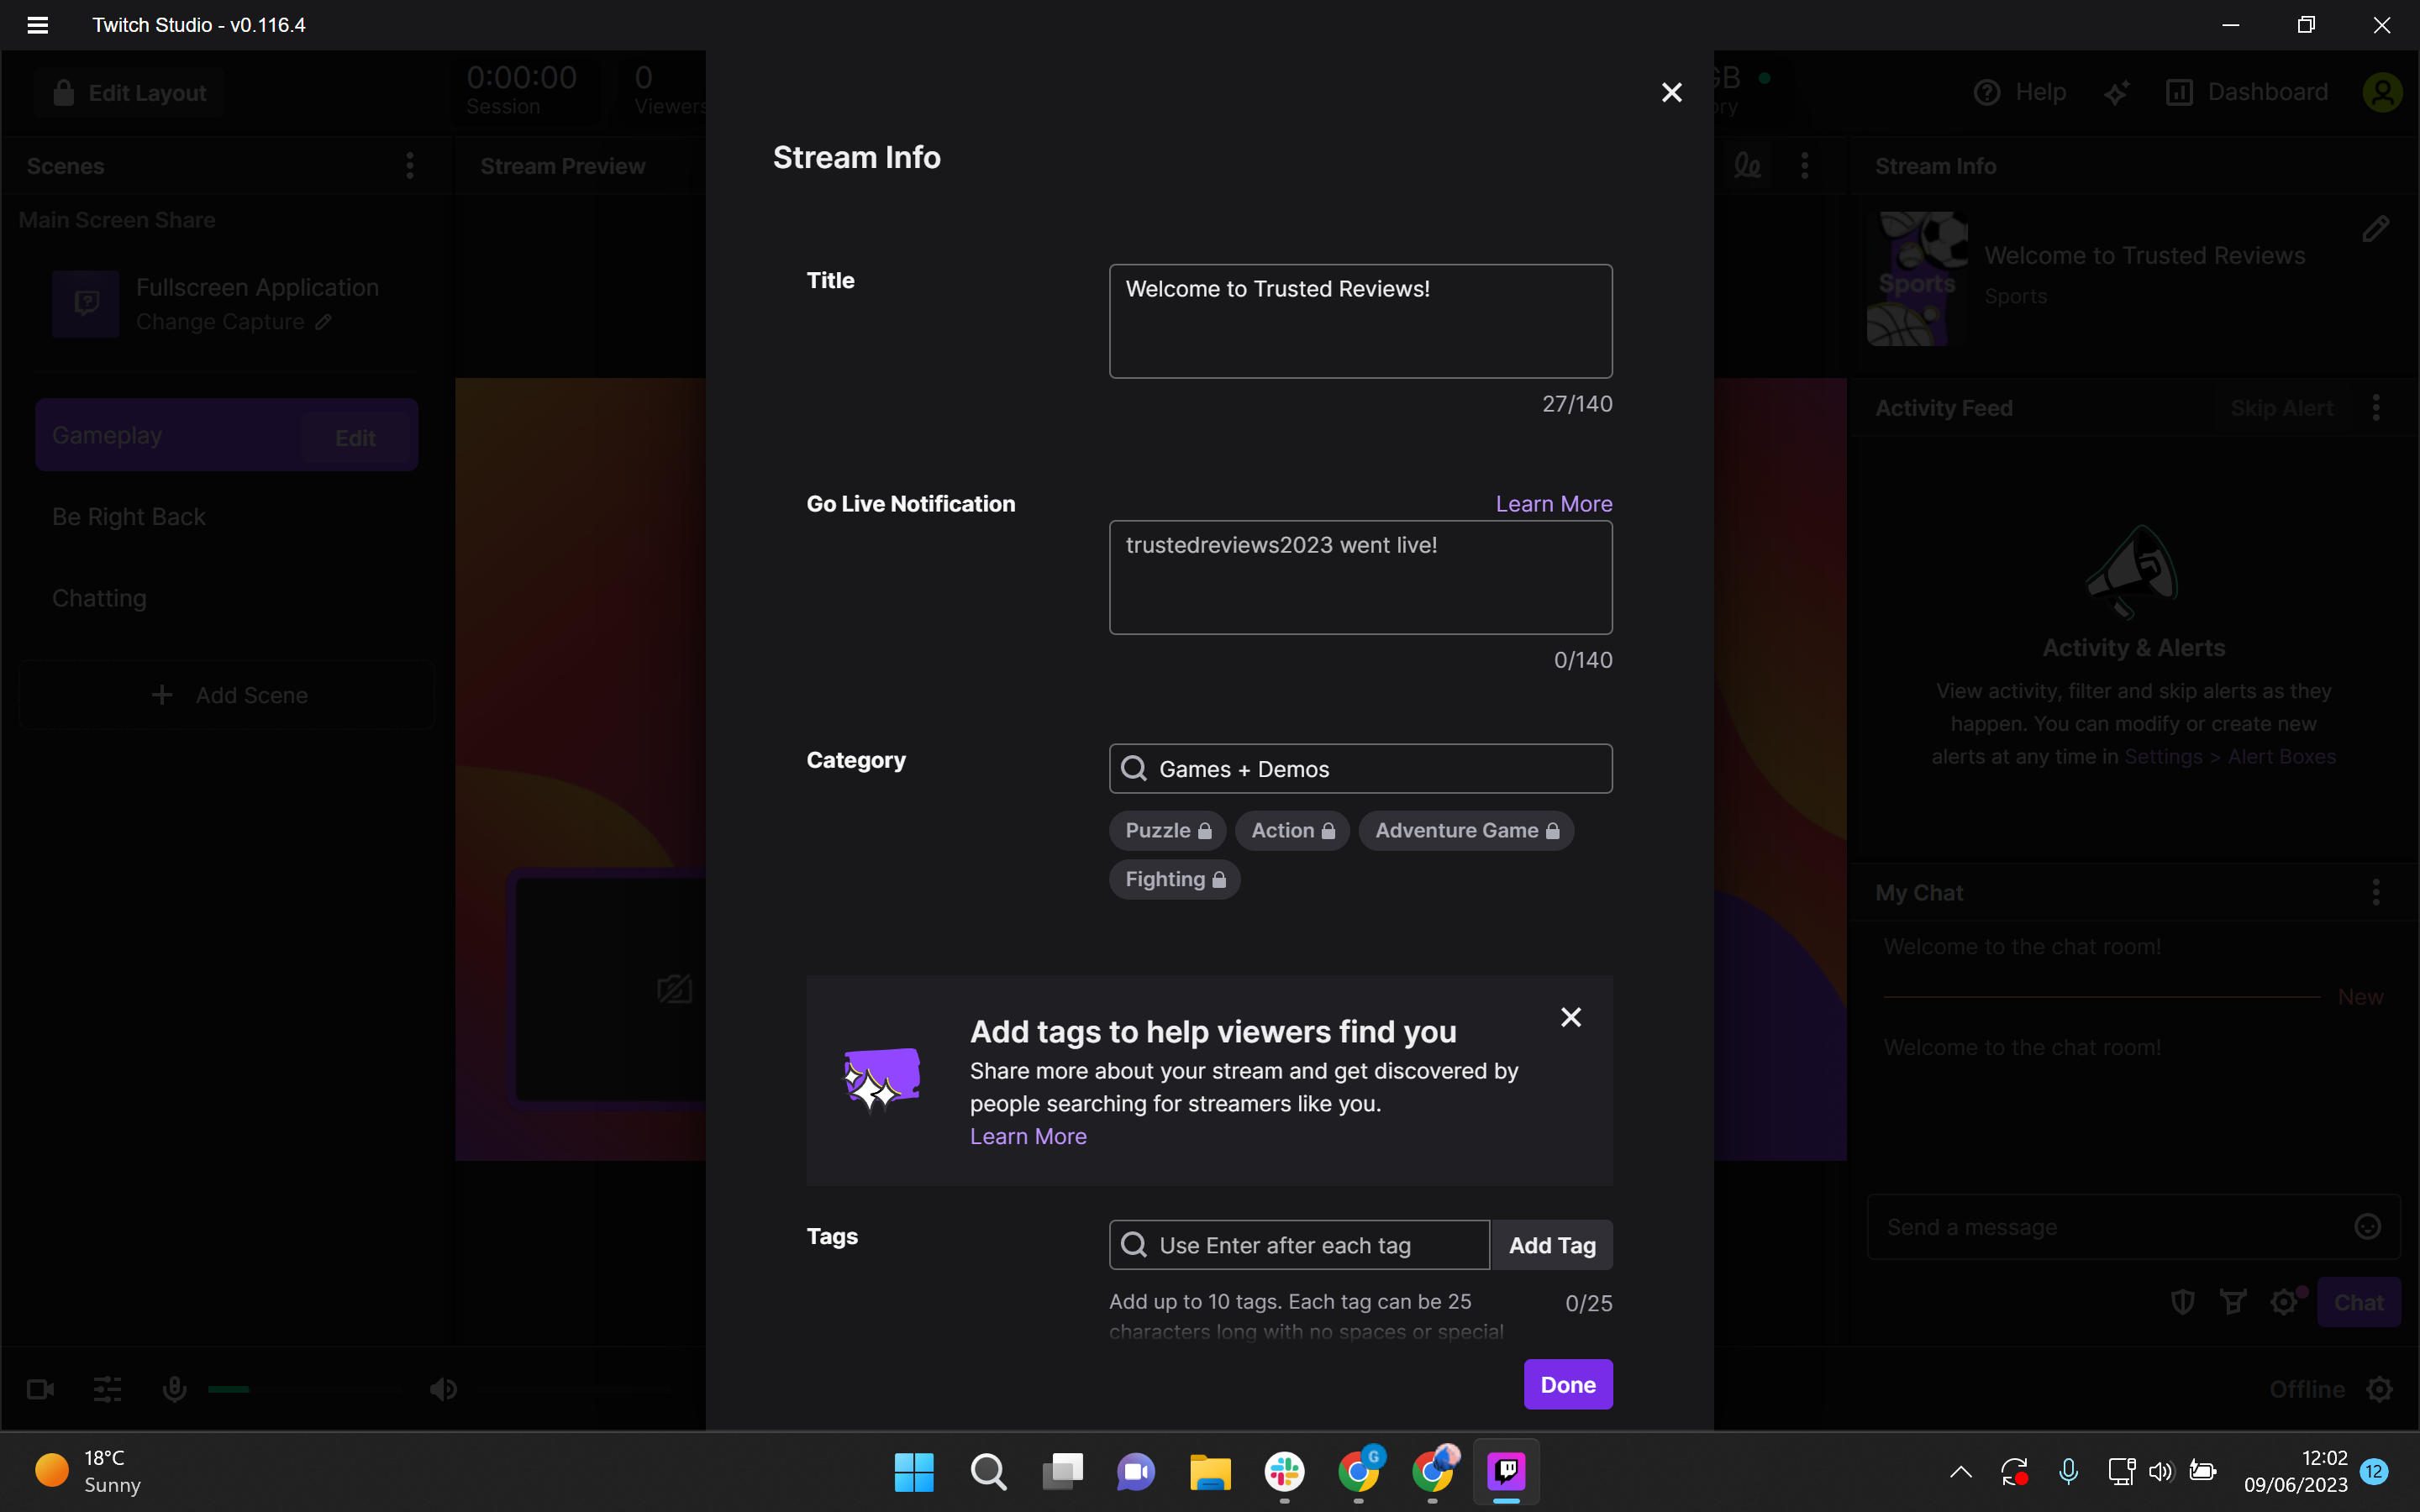Open the audio mixer sliders icon
2420x1512 pixels.
point(108,1389)
